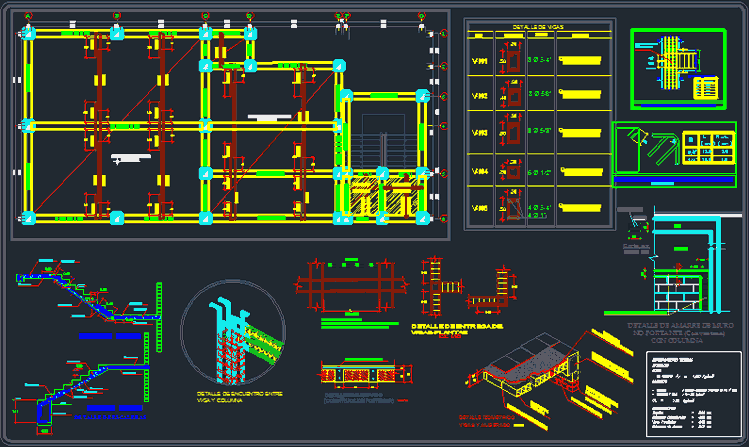Image resolution: width=749 pixels, height=447 pixels.
Task: Select the V-101 beam label
Action: [480, 63]
